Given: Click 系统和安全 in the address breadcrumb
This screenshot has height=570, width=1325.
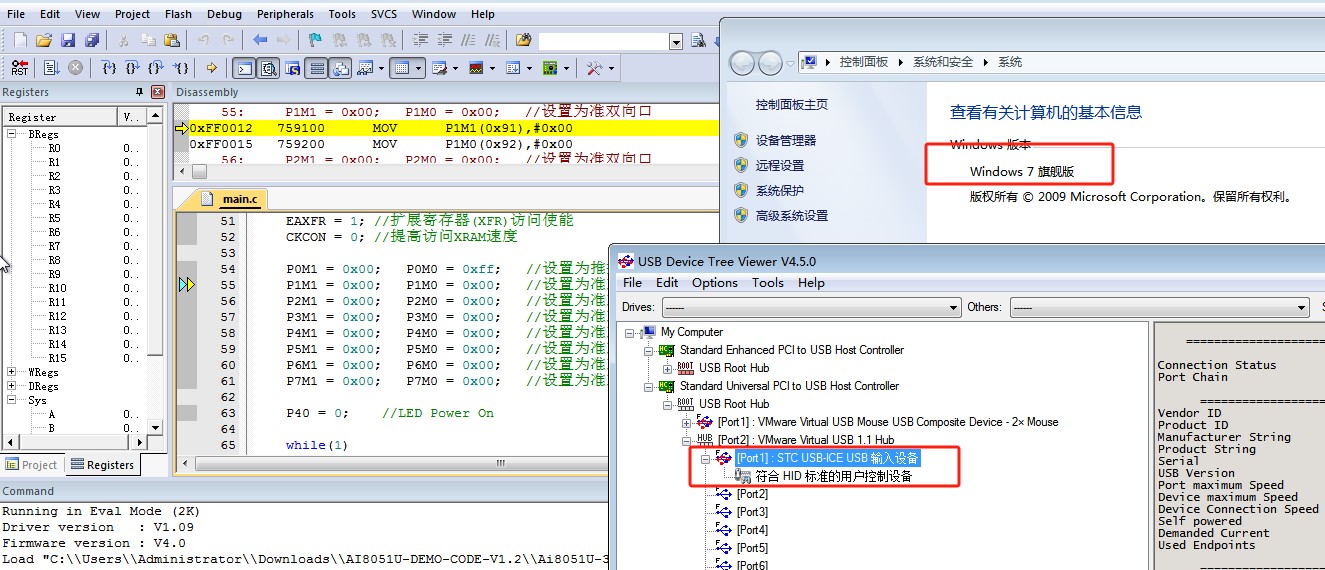Looking at the screenshot, I should (x=942, y=61).
